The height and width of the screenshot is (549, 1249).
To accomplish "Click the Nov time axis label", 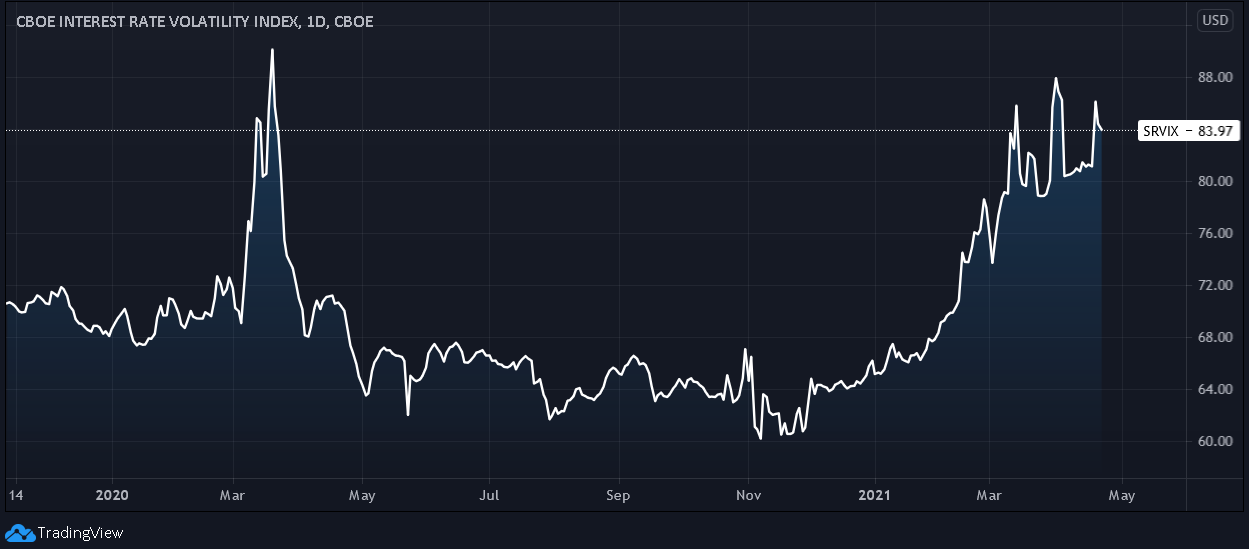I will [748, 494].
